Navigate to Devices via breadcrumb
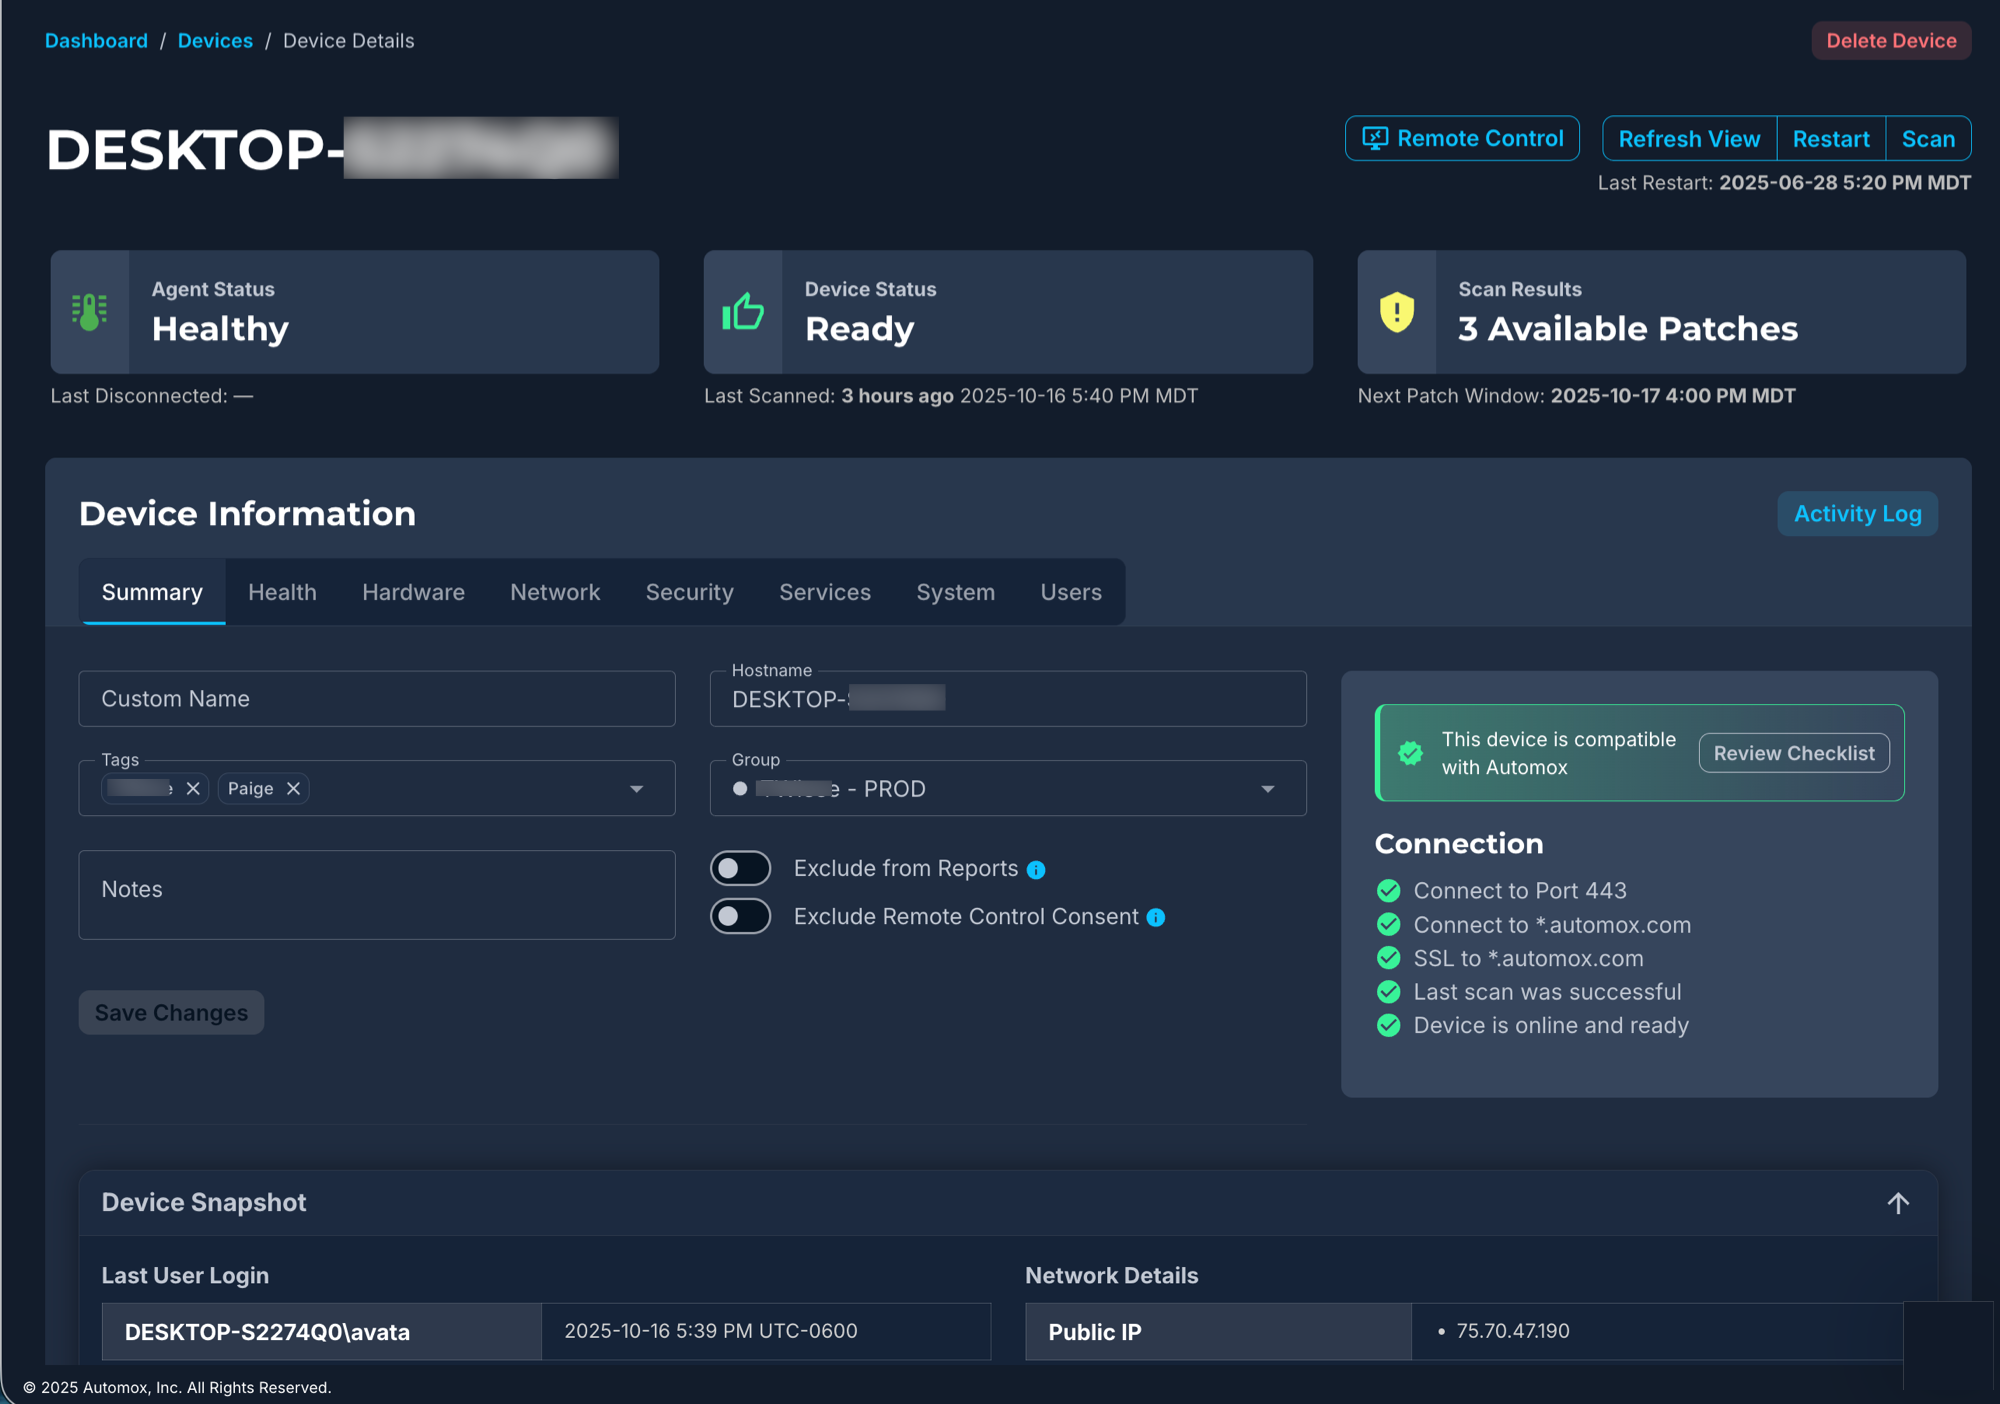2000x1404 pixels. (215, 40)
